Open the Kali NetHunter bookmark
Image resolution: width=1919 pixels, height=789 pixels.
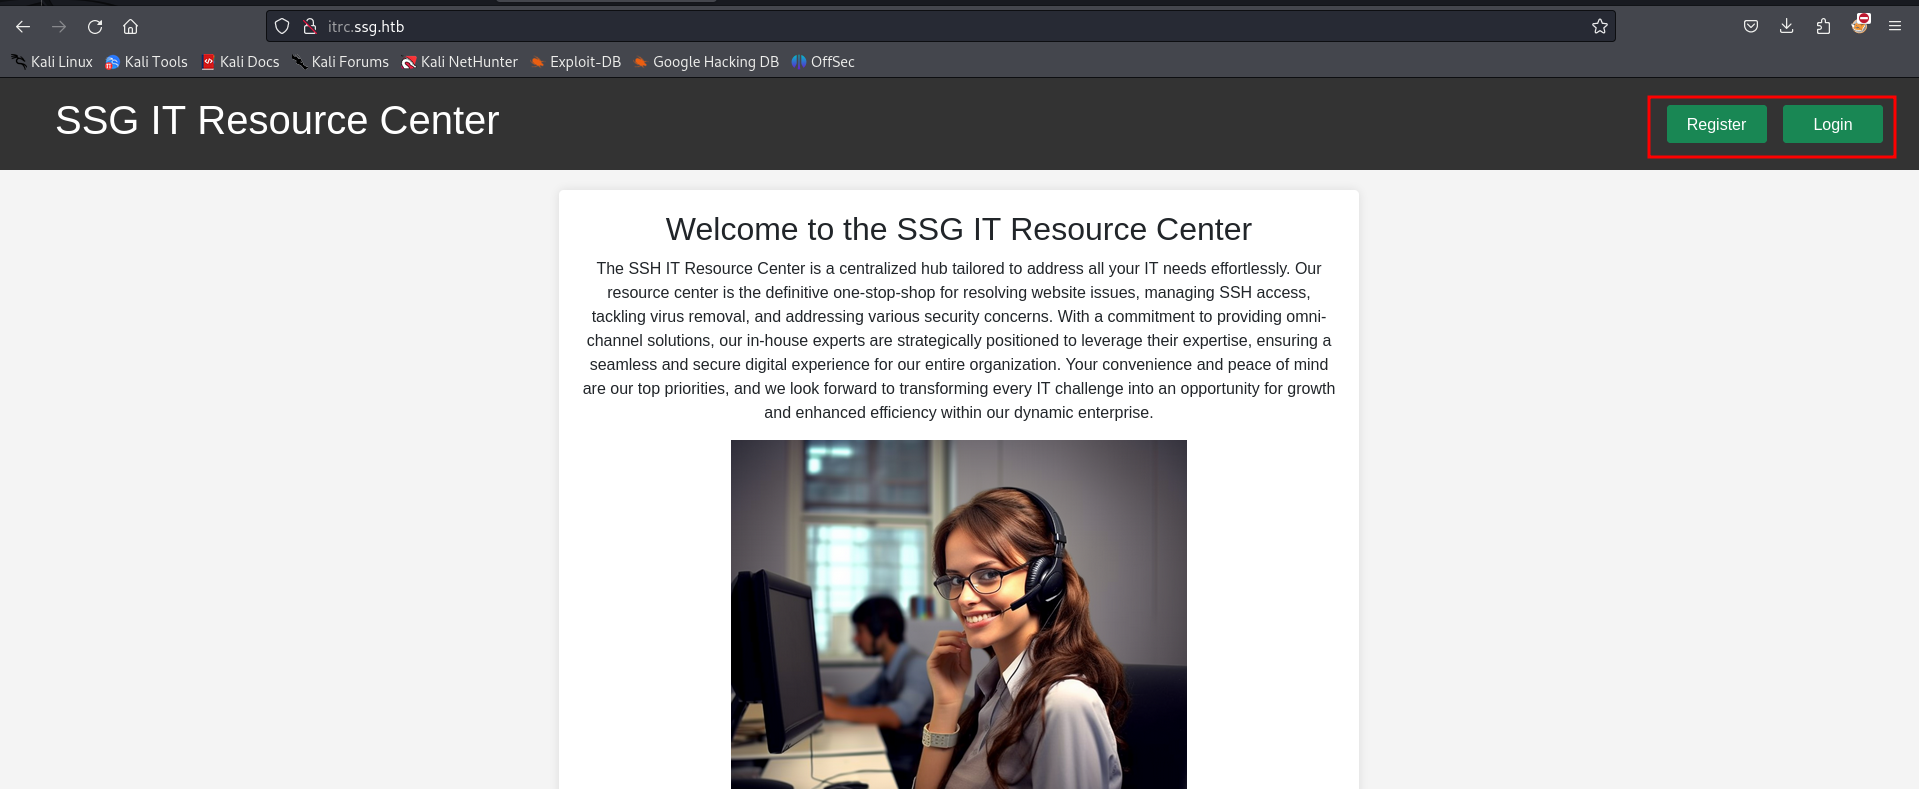coord(460,62)
